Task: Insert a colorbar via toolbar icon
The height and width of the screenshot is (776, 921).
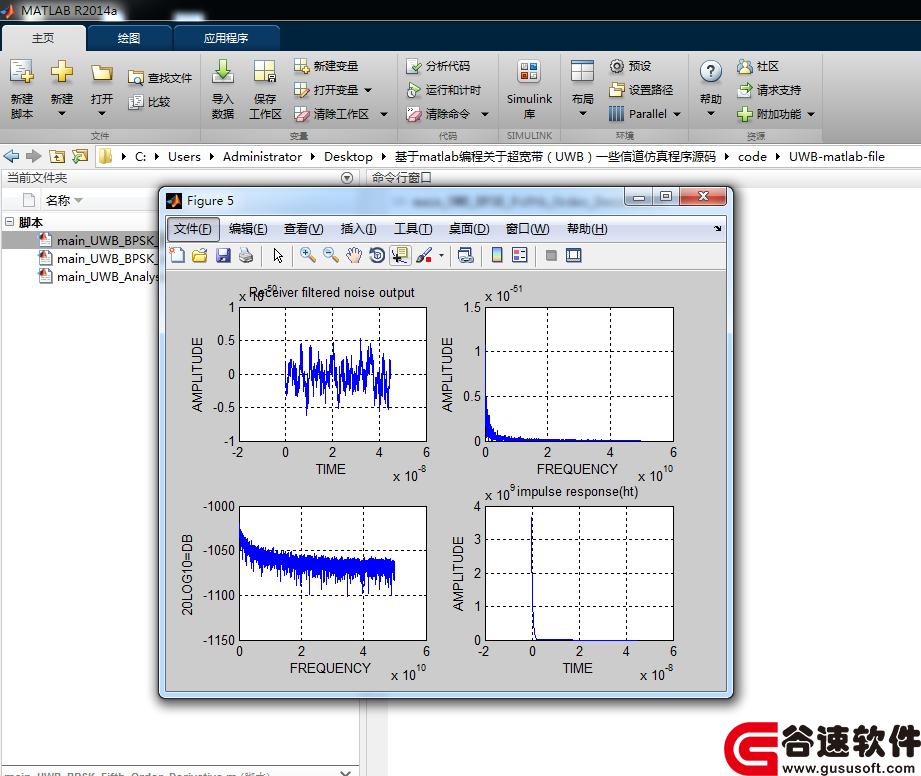Action: [497, 256]
